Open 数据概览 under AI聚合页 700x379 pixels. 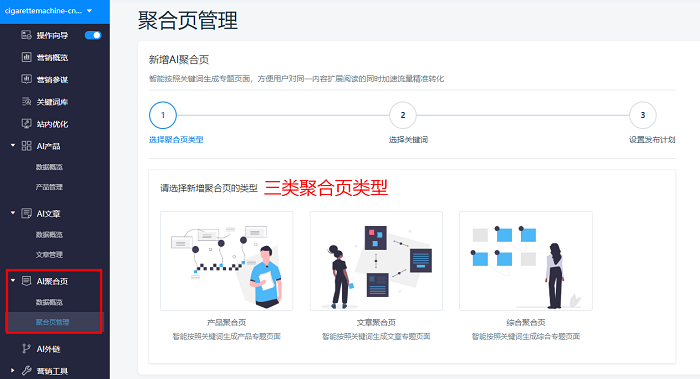49,302
